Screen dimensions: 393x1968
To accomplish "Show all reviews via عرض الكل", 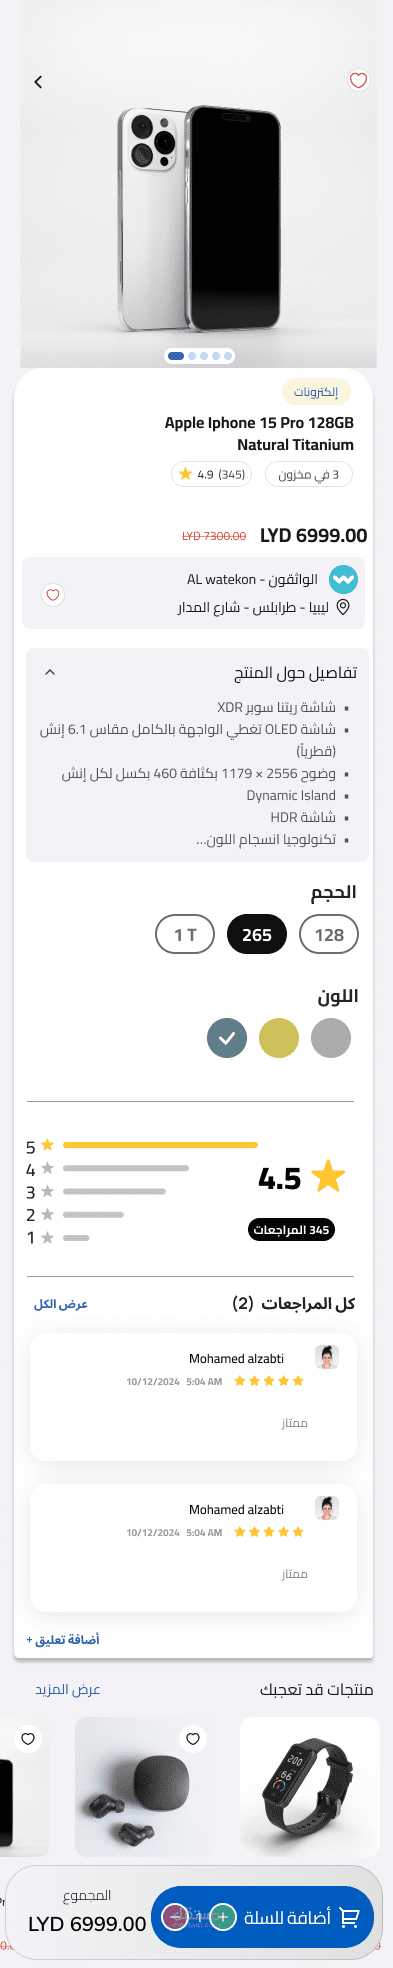I will [61, 1304].
